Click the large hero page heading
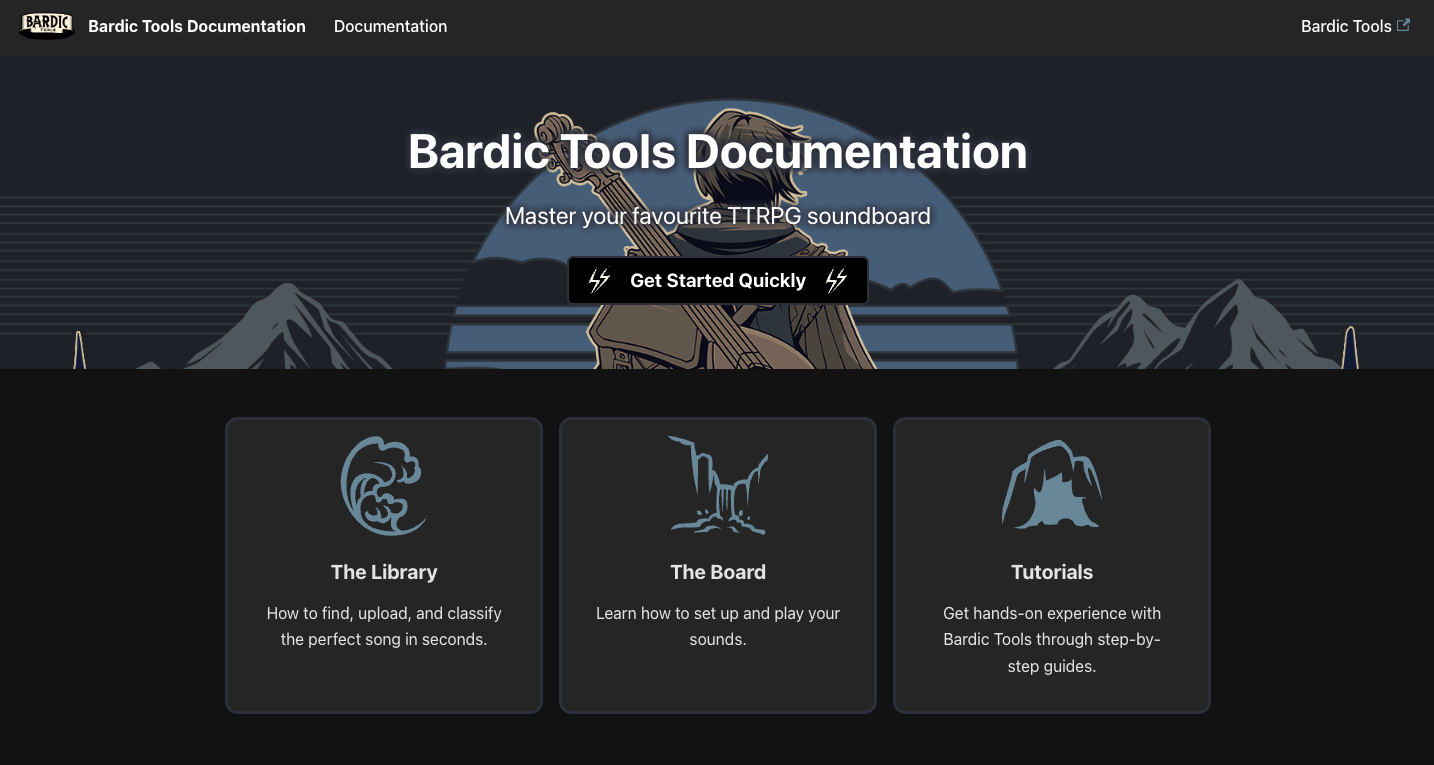 (x=717, y=152)
